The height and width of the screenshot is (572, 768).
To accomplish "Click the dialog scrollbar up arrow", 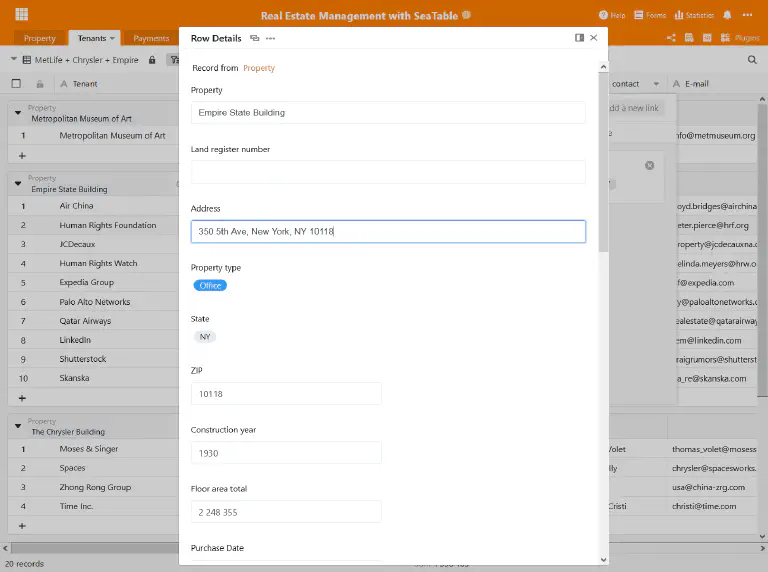I will click(603, 67).
